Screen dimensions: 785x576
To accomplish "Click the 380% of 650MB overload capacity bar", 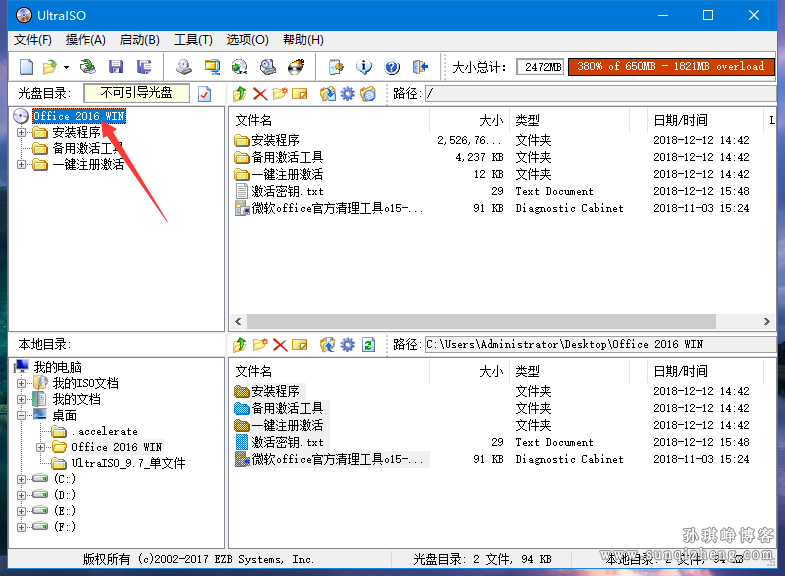I will coord(671,67).
